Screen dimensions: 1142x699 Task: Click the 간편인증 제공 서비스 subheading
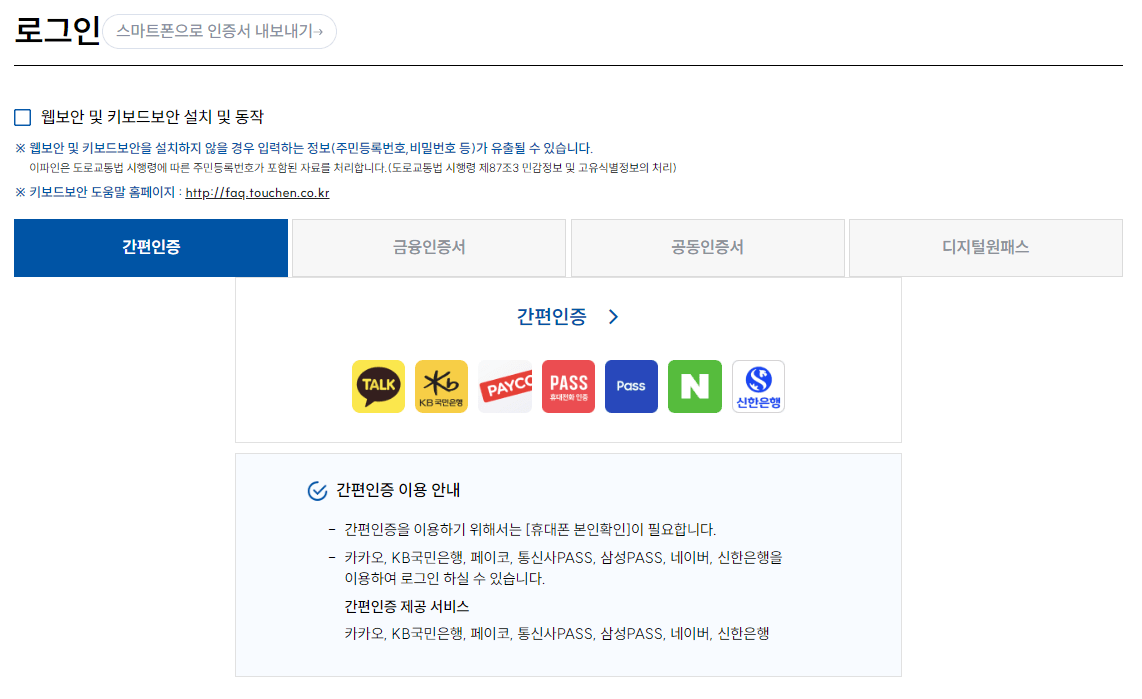[x=406, y=607]
